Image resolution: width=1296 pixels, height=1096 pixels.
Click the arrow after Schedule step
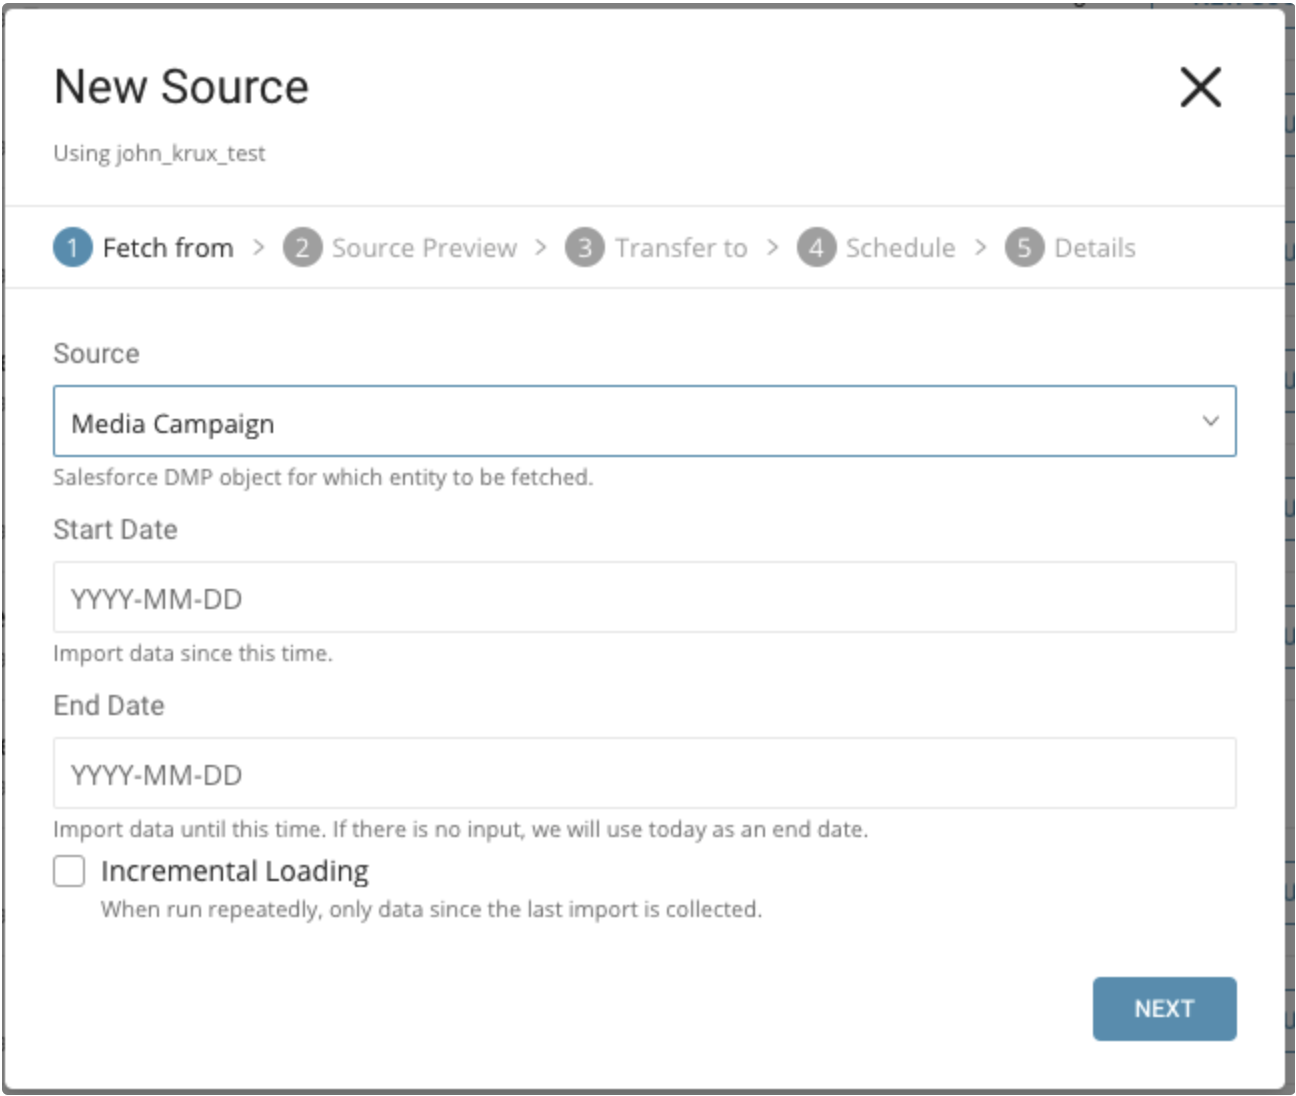coord(981,247)
